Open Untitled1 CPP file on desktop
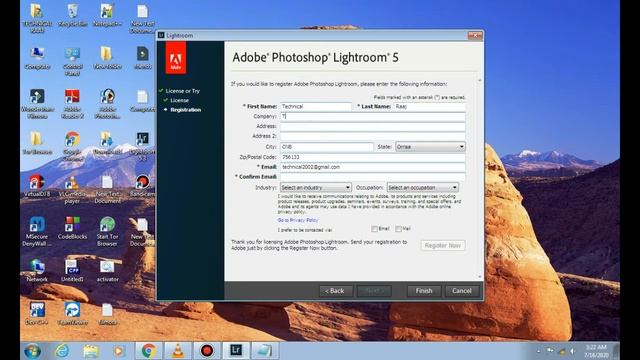The width and height of the screenshot is (640, 360). (x=72, y=270)
